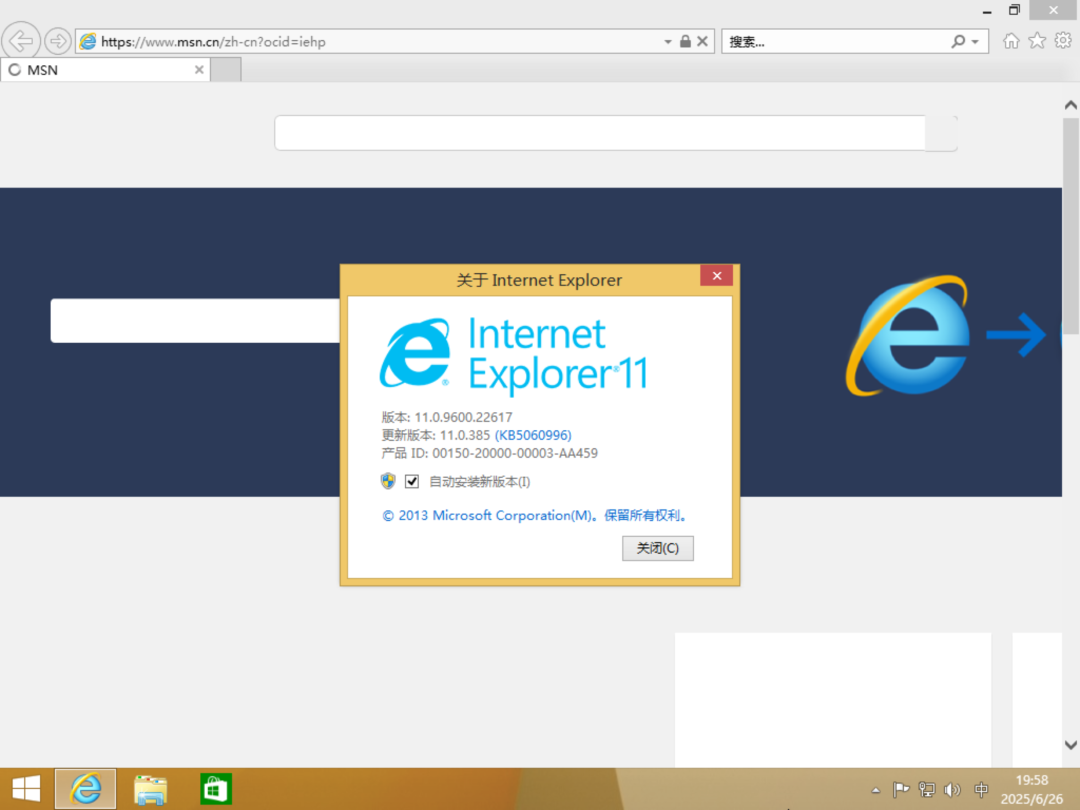Open the Windows Start button

point(26,789)
